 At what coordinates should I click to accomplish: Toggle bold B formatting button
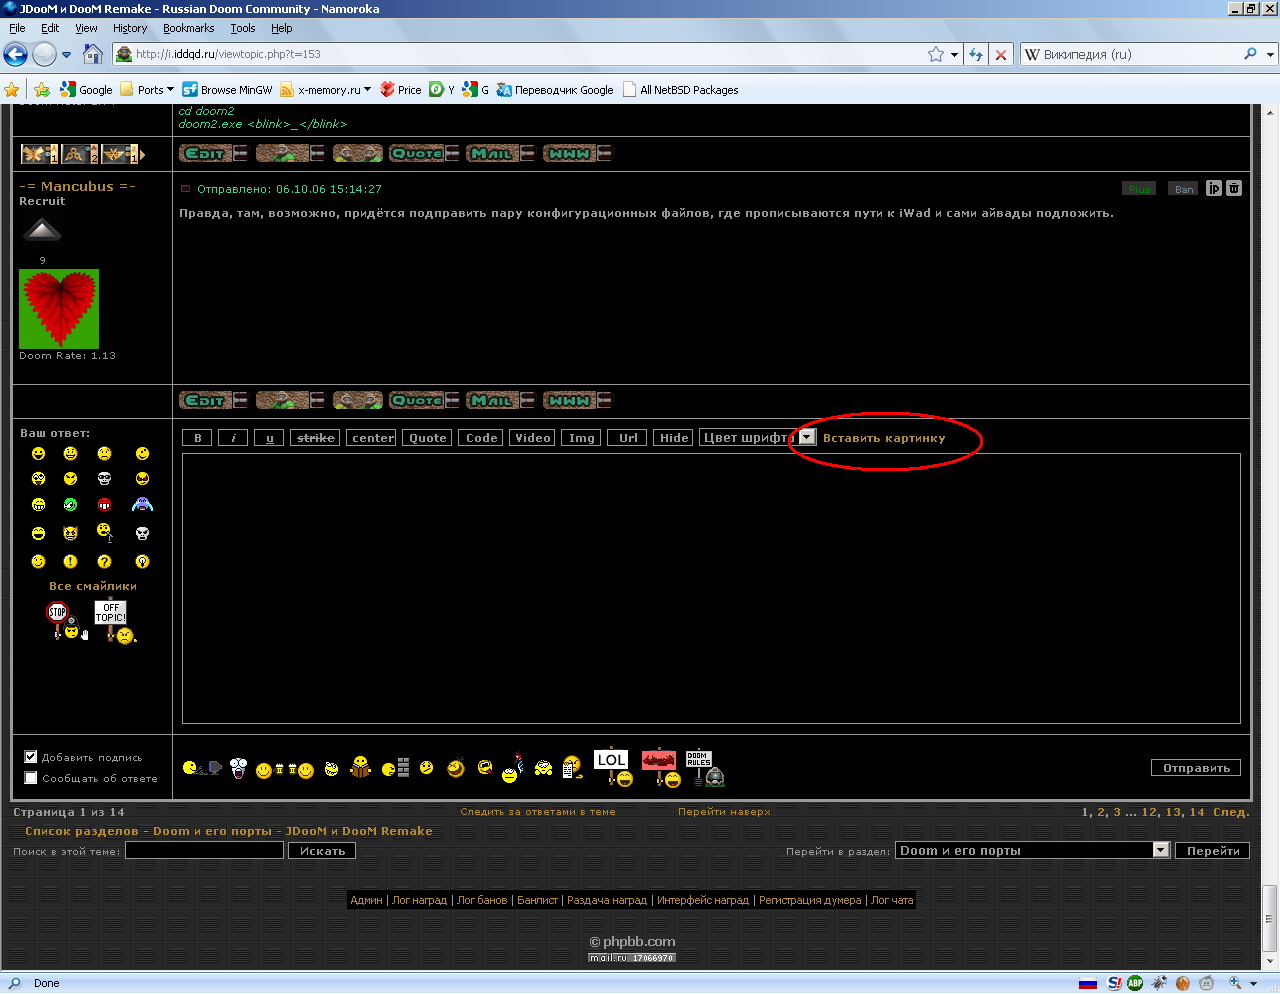(x=197, y=438)
